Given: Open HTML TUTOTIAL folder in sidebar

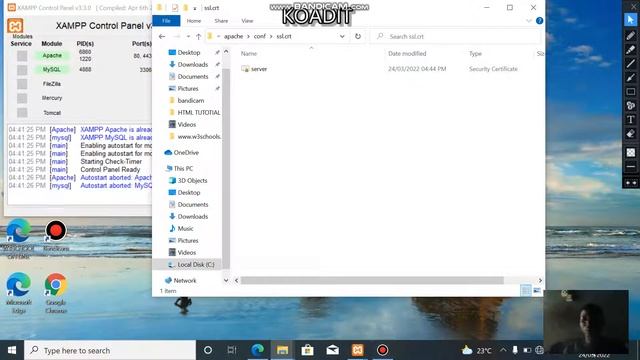Looking at the screenshot, I should [x=199, y=113].
